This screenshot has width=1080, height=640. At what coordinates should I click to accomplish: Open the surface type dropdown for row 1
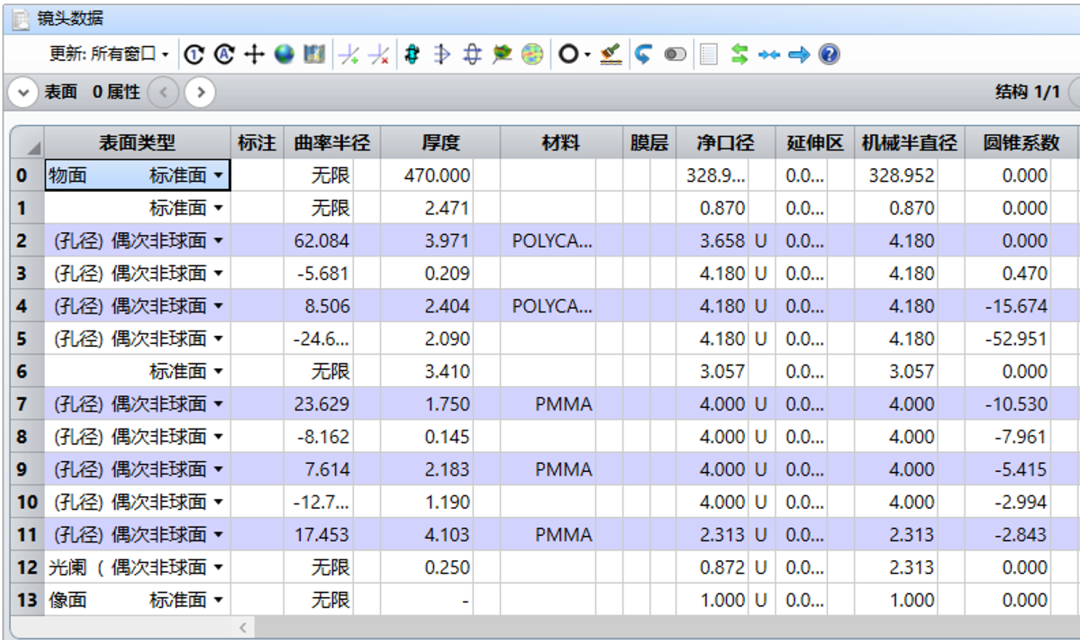[218, 208]
